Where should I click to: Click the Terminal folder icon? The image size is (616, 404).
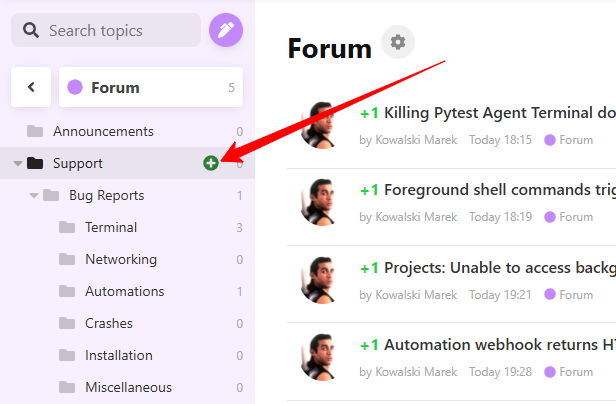(x=67, y=227)
